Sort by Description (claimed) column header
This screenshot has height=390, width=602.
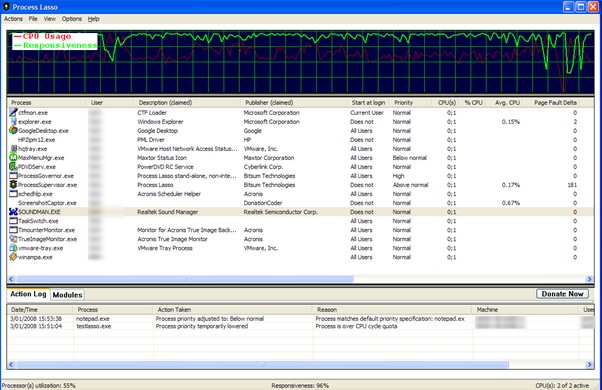[188, 102]
